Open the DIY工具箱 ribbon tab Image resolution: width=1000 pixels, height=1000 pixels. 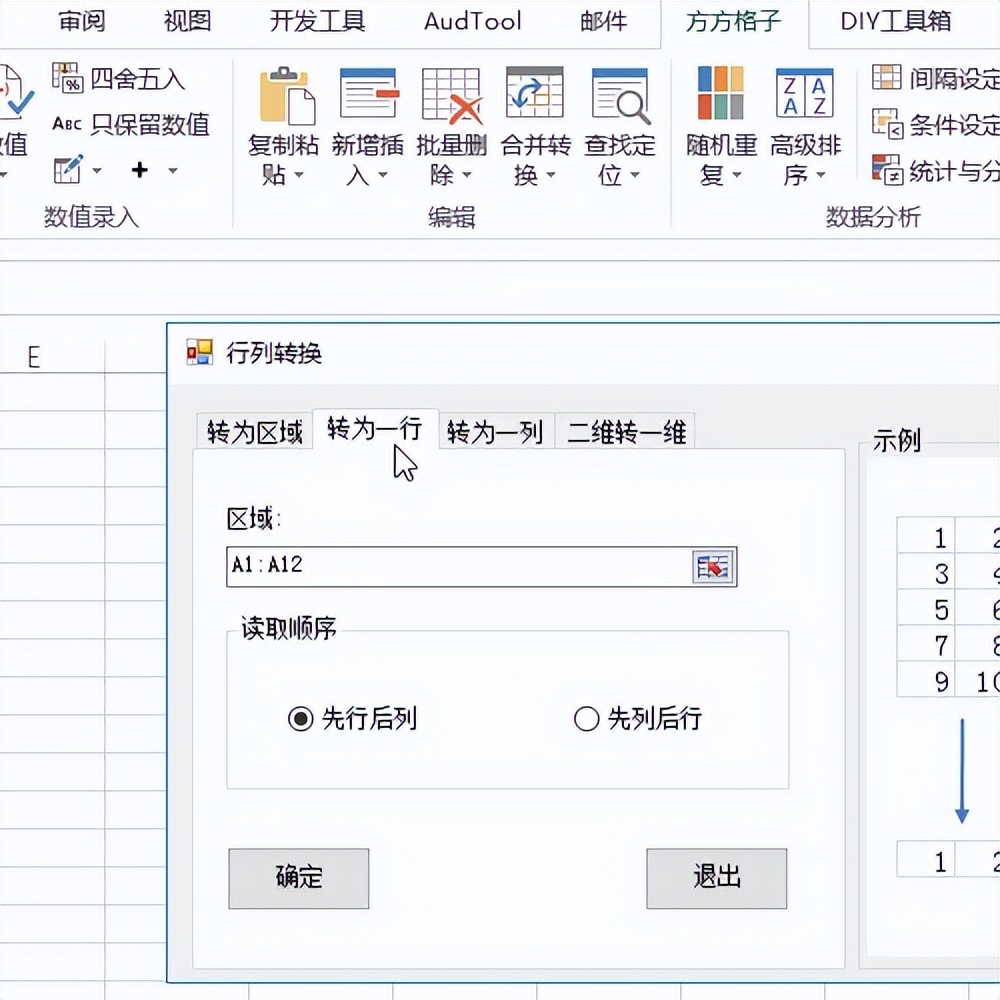point(895,21)
